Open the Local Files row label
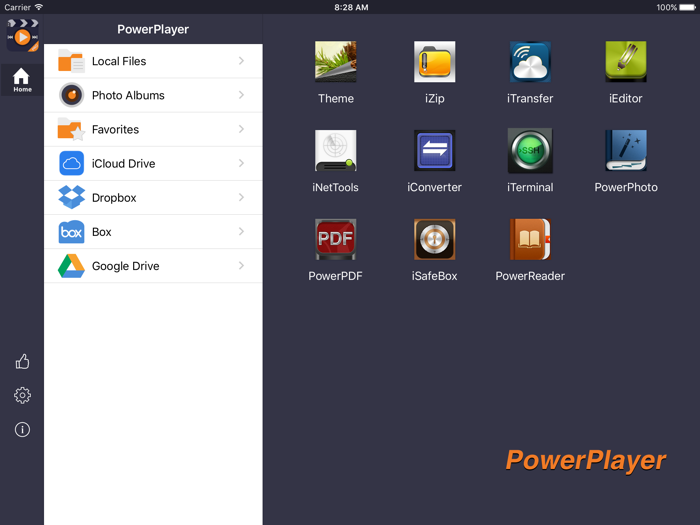This screenshot has height=525, width=700. coord(119,61)
